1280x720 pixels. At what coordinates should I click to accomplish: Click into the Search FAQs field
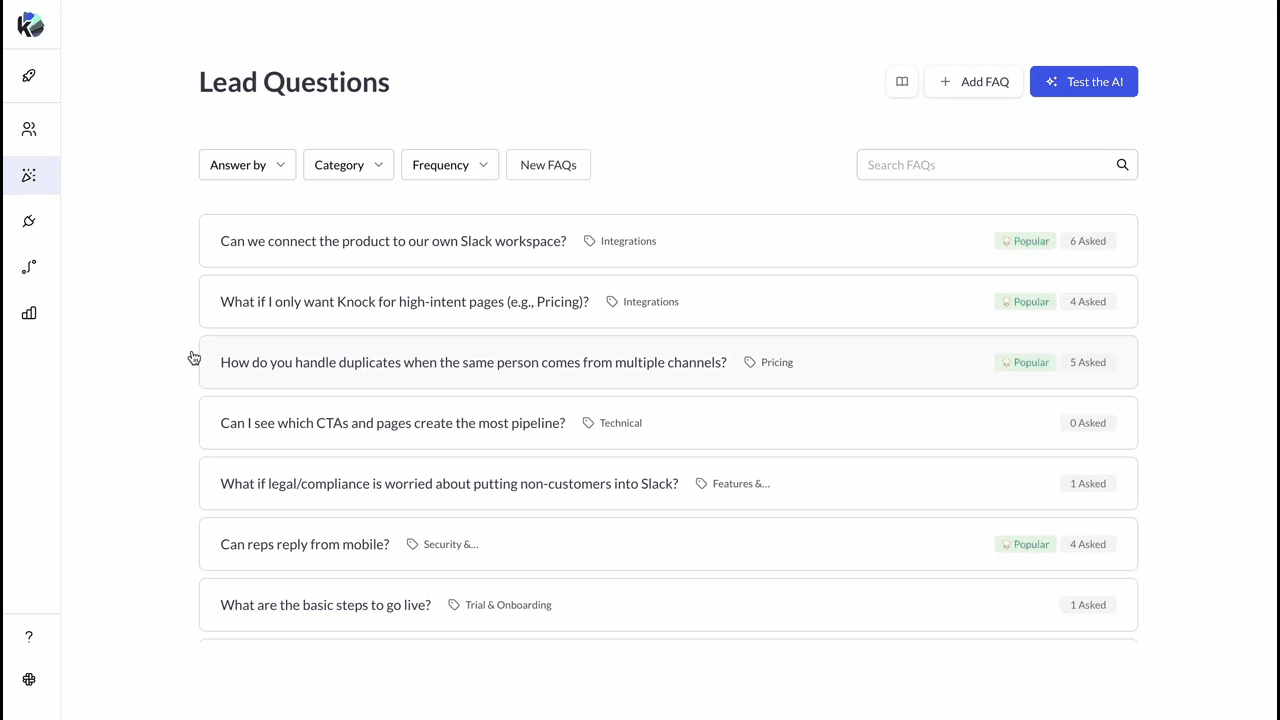[x=985, y=165]
